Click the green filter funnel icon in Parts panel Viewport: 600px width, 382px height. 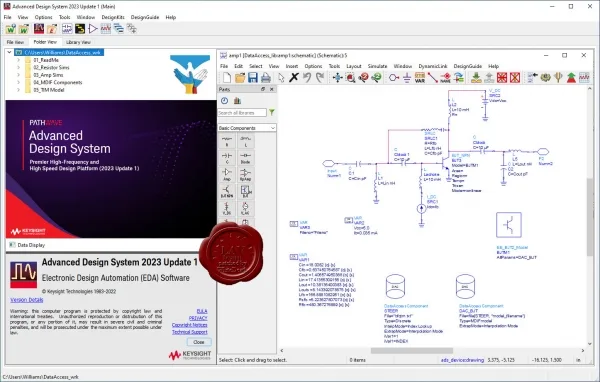coord(272,113)
